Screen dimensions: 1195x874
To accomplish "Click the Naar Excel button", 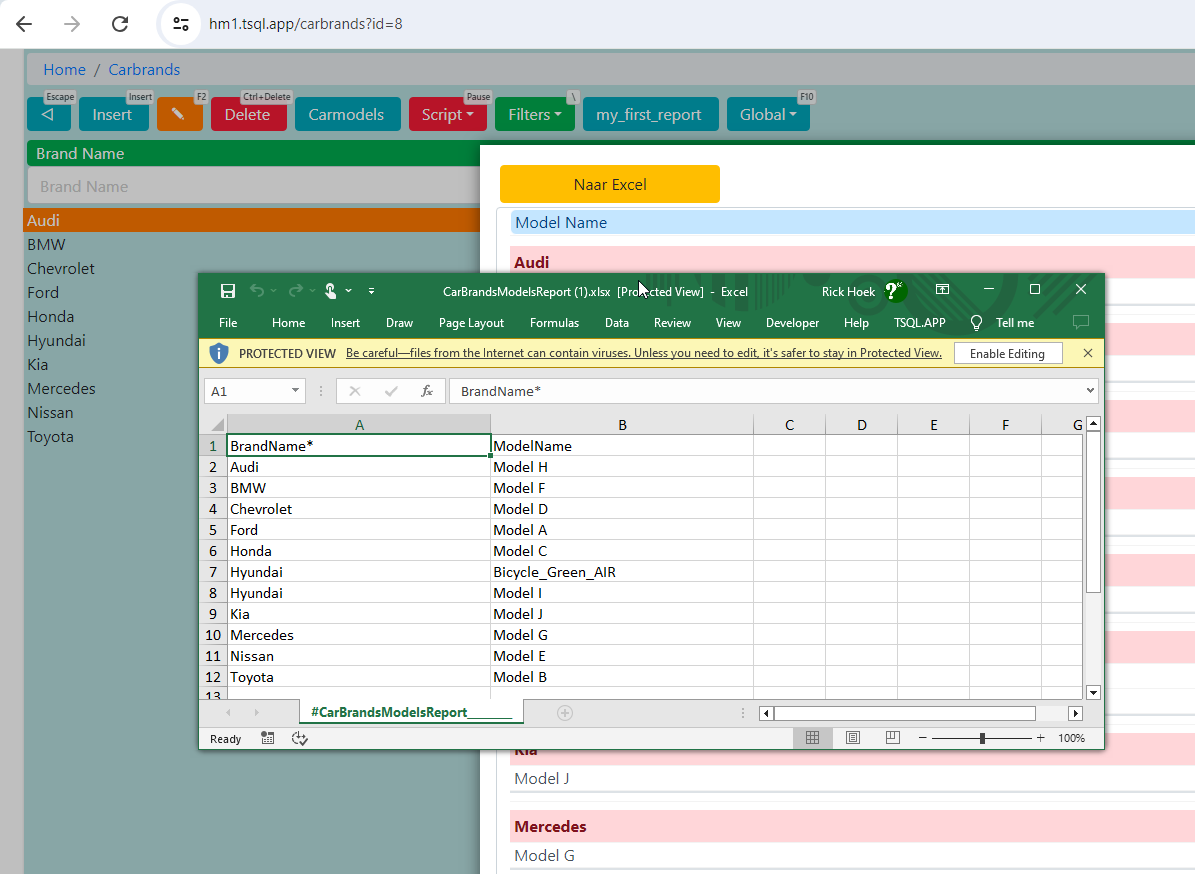I will point(610,184).
